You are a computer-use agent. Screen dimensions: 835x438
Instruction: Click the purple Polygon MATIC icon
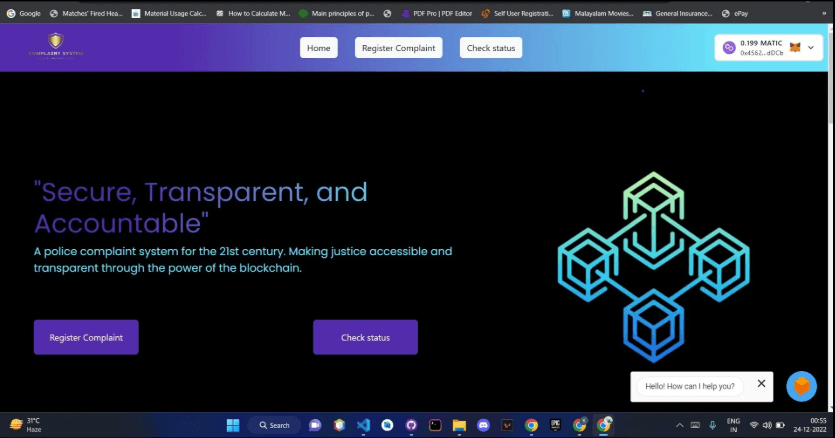tap(729, 47)
